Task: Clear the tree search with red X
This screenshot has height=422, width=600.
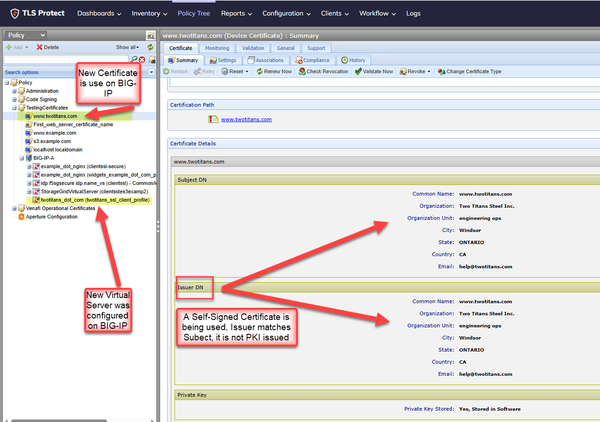Action: coord(141,60)
